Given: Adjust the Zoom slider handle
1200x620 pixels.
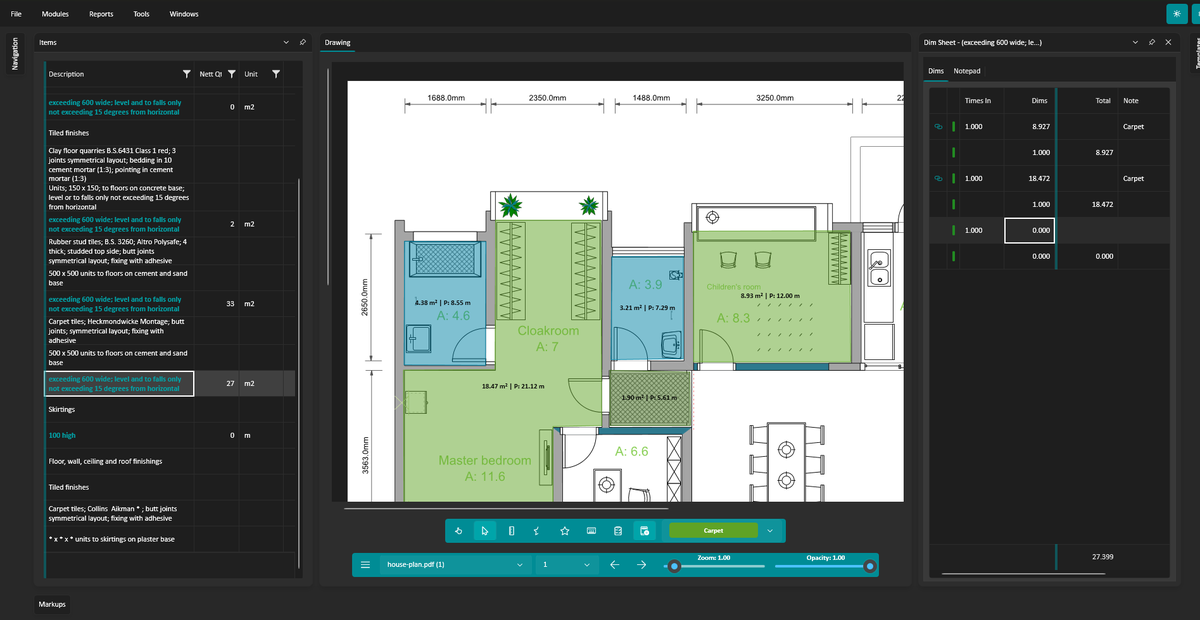Looking at the screenshot, I should [x=675, y=566].
